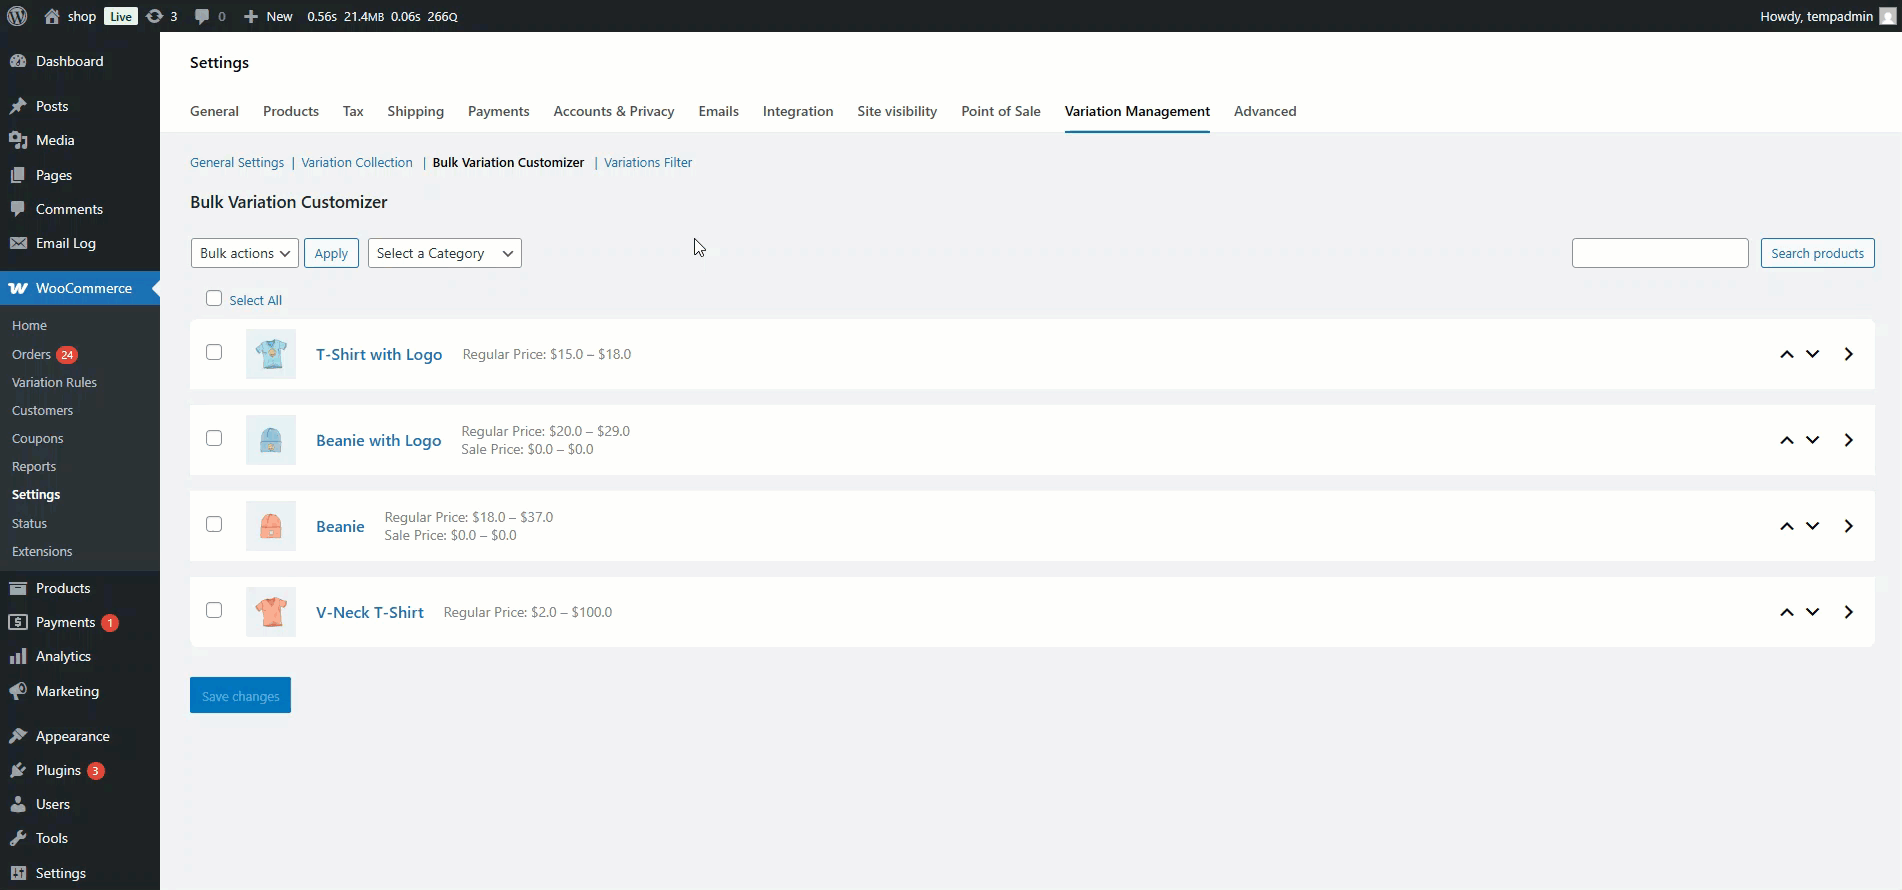Open the Select a Category dropdown

click(444, 253)
